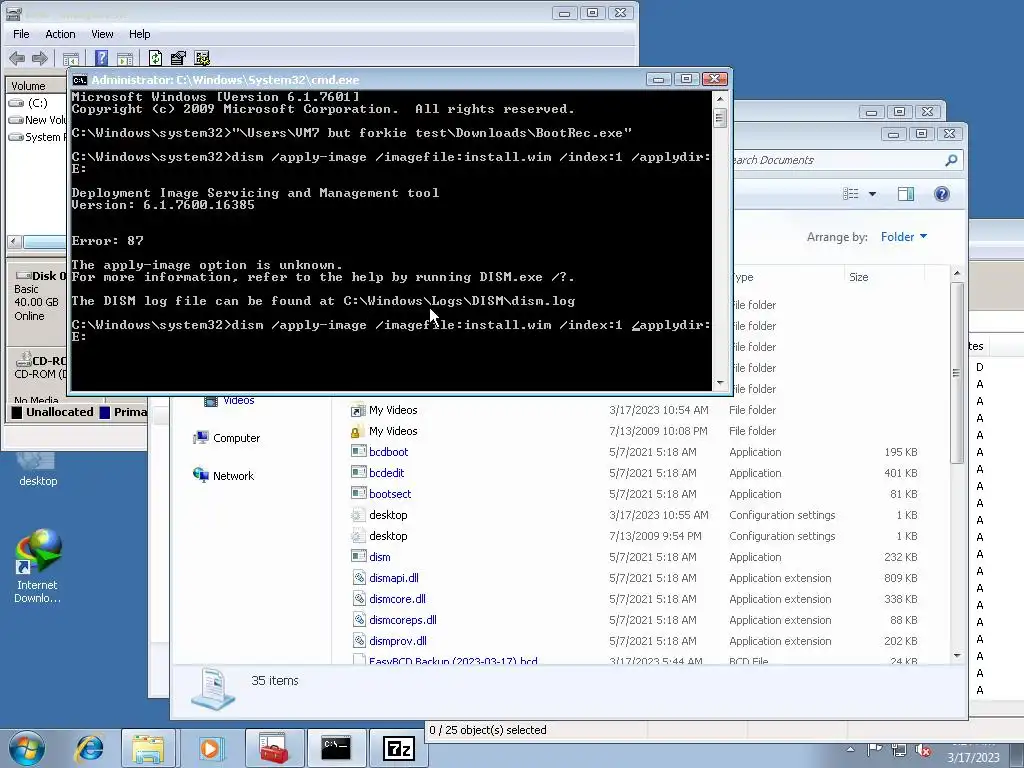Click the CD-ROM drive label in Disk Management
Viewport: 1024px width, 768px height.
coord(39,367)
